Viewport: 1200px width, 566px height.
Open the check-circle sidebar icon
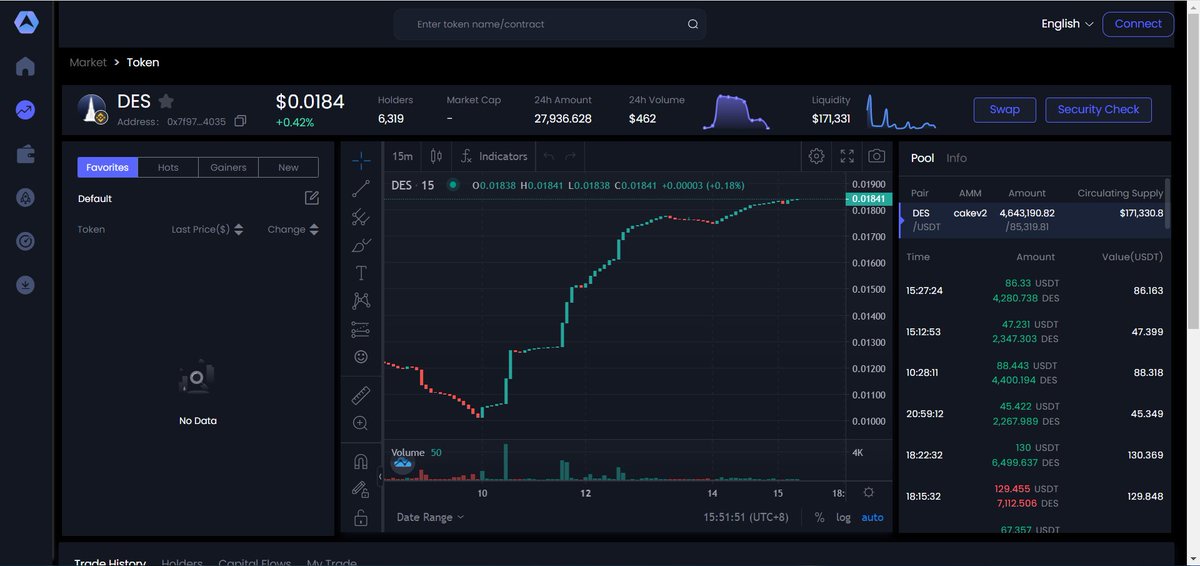point(25,241)
